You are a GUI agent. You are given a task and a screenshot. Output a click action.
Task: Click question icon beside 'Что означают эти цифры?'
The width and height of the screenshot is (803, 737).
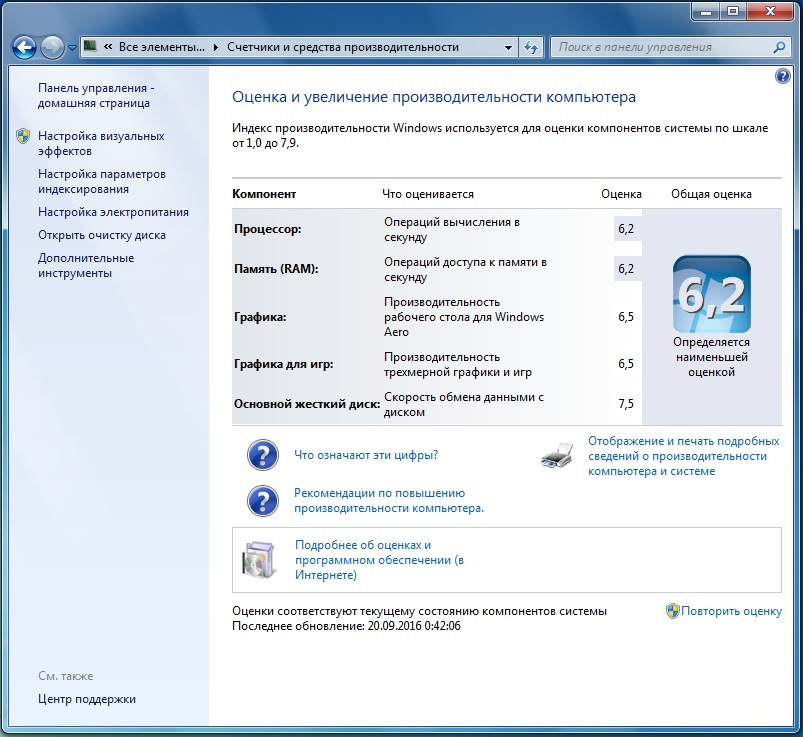[x=263, y=455]
